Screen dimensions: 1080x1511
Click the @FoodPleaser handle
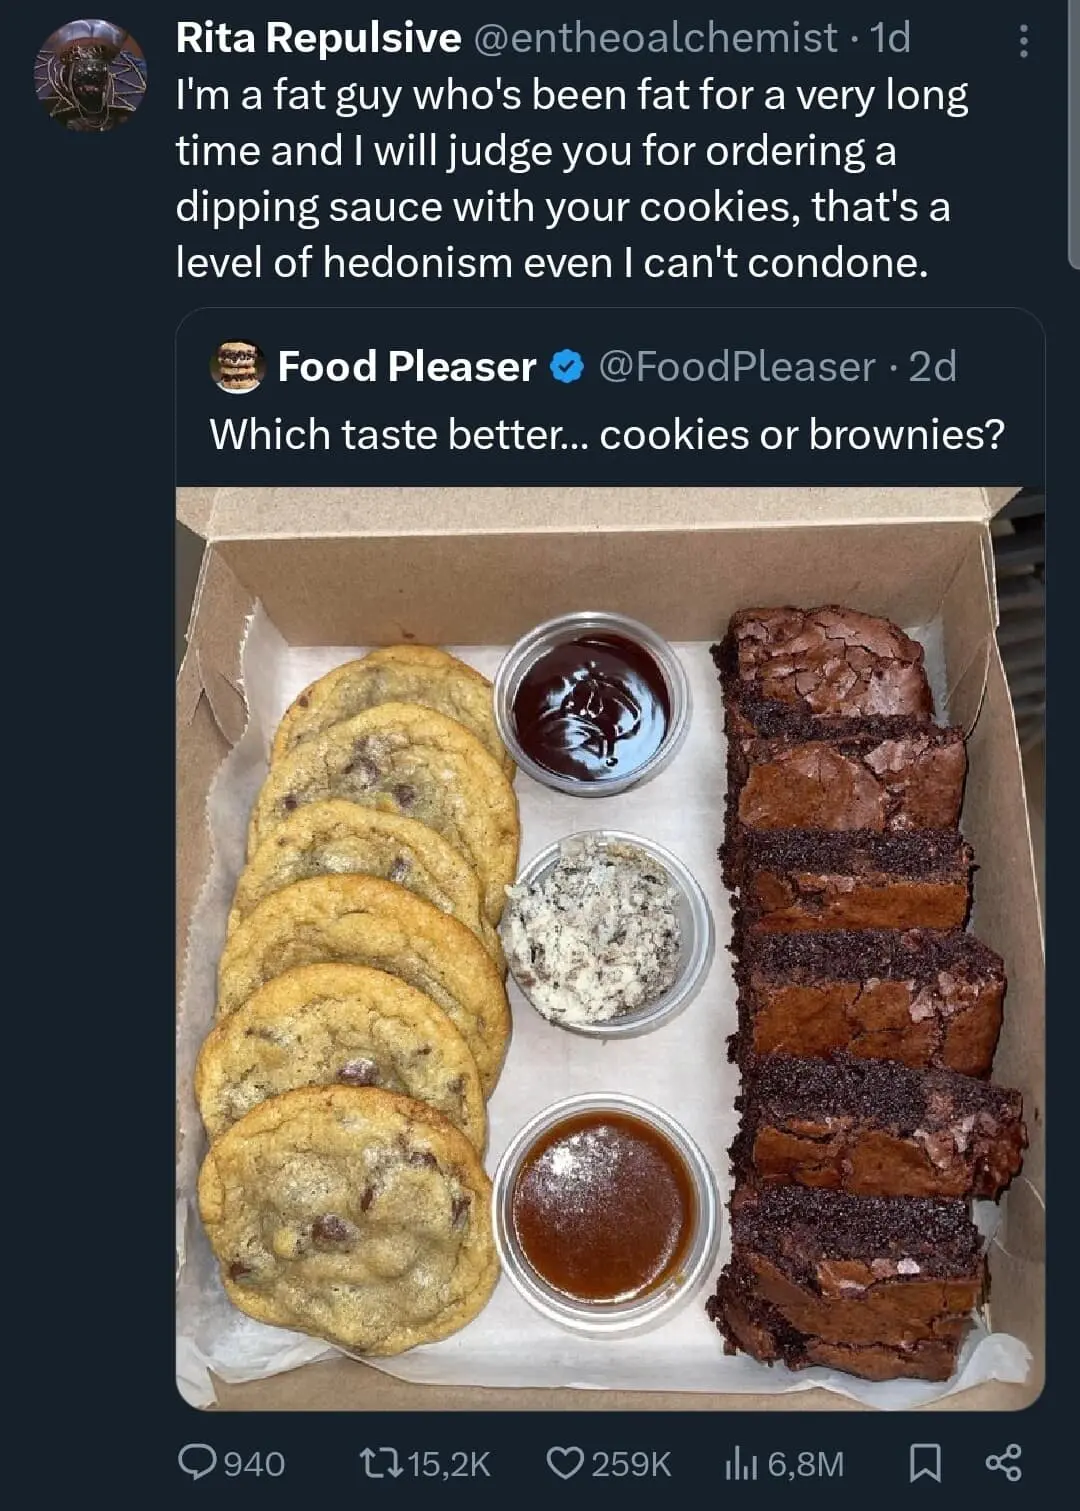pyautogui.click(x=736, y=367)
